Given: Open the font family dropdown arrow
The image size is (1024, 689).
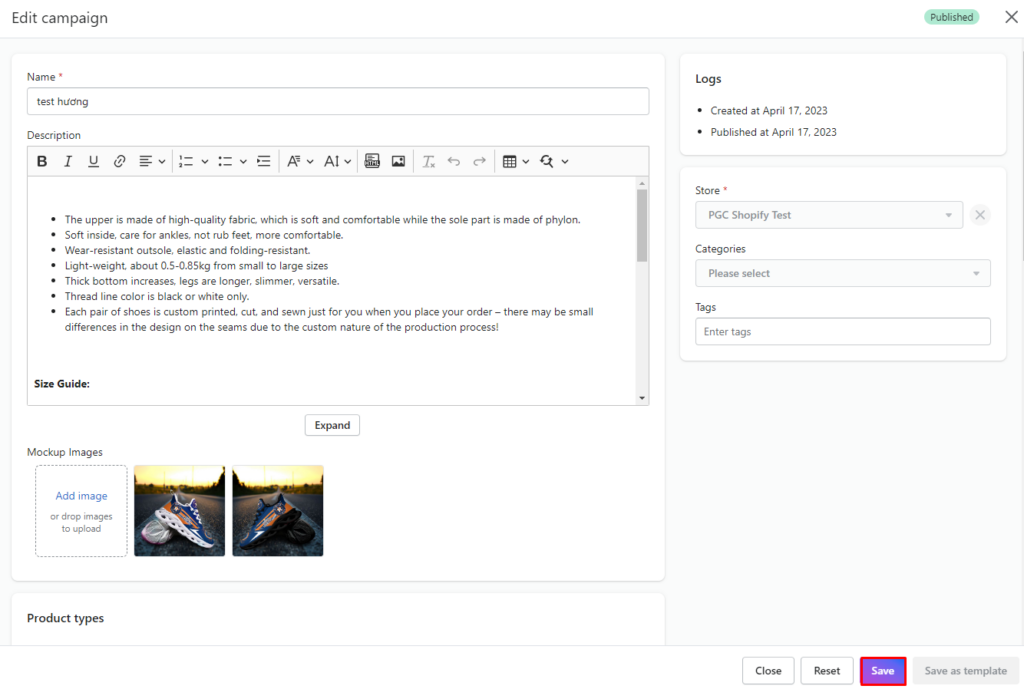Looking at the screenshot, I should [x=310, y=161].
